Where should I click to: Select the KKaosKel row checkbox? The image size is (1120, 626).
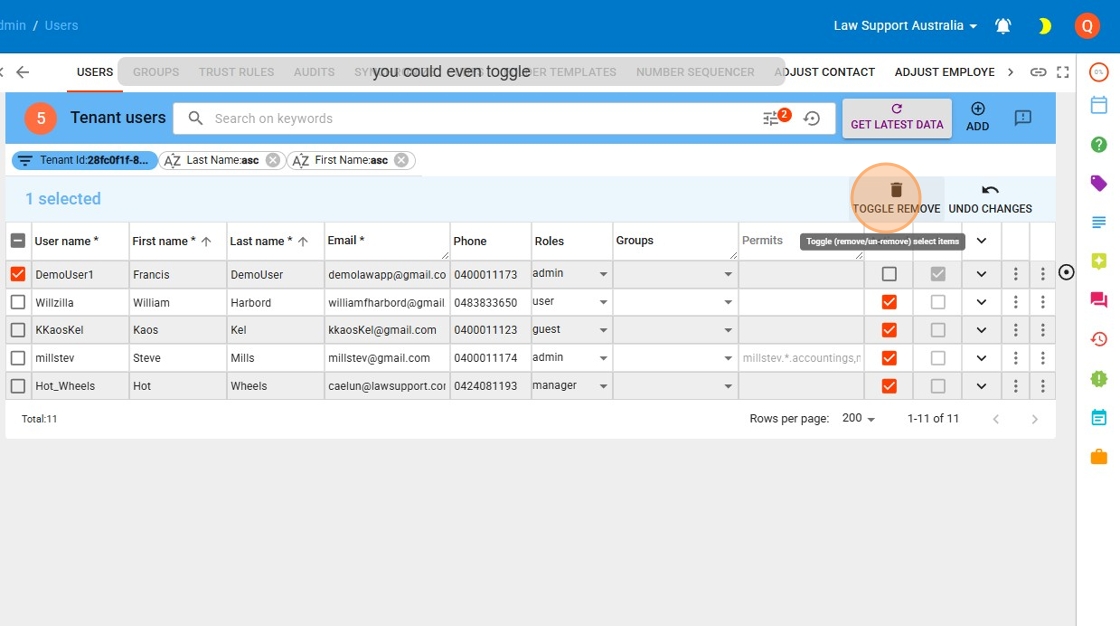coord(18,330)
